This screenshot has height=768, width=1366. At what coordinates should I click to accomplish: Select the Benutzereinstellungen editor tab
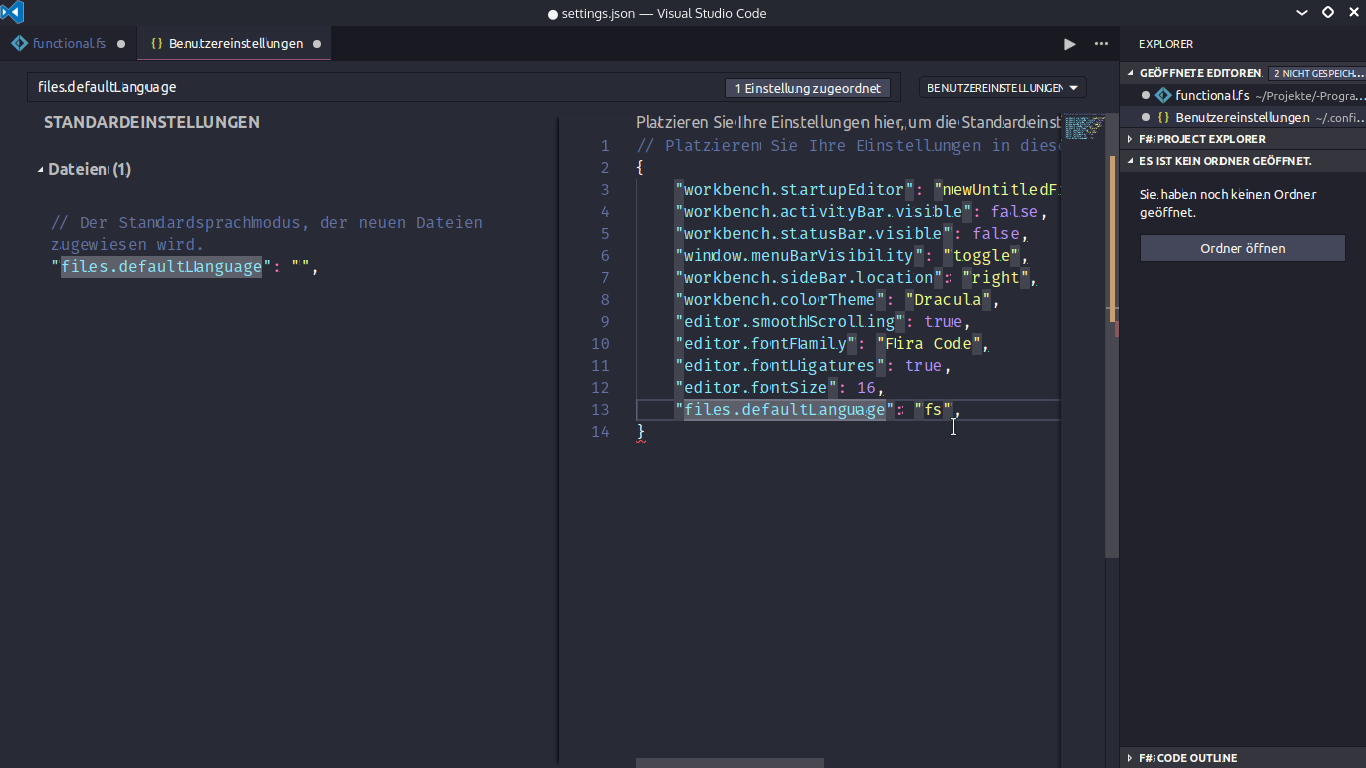point(236,44)
